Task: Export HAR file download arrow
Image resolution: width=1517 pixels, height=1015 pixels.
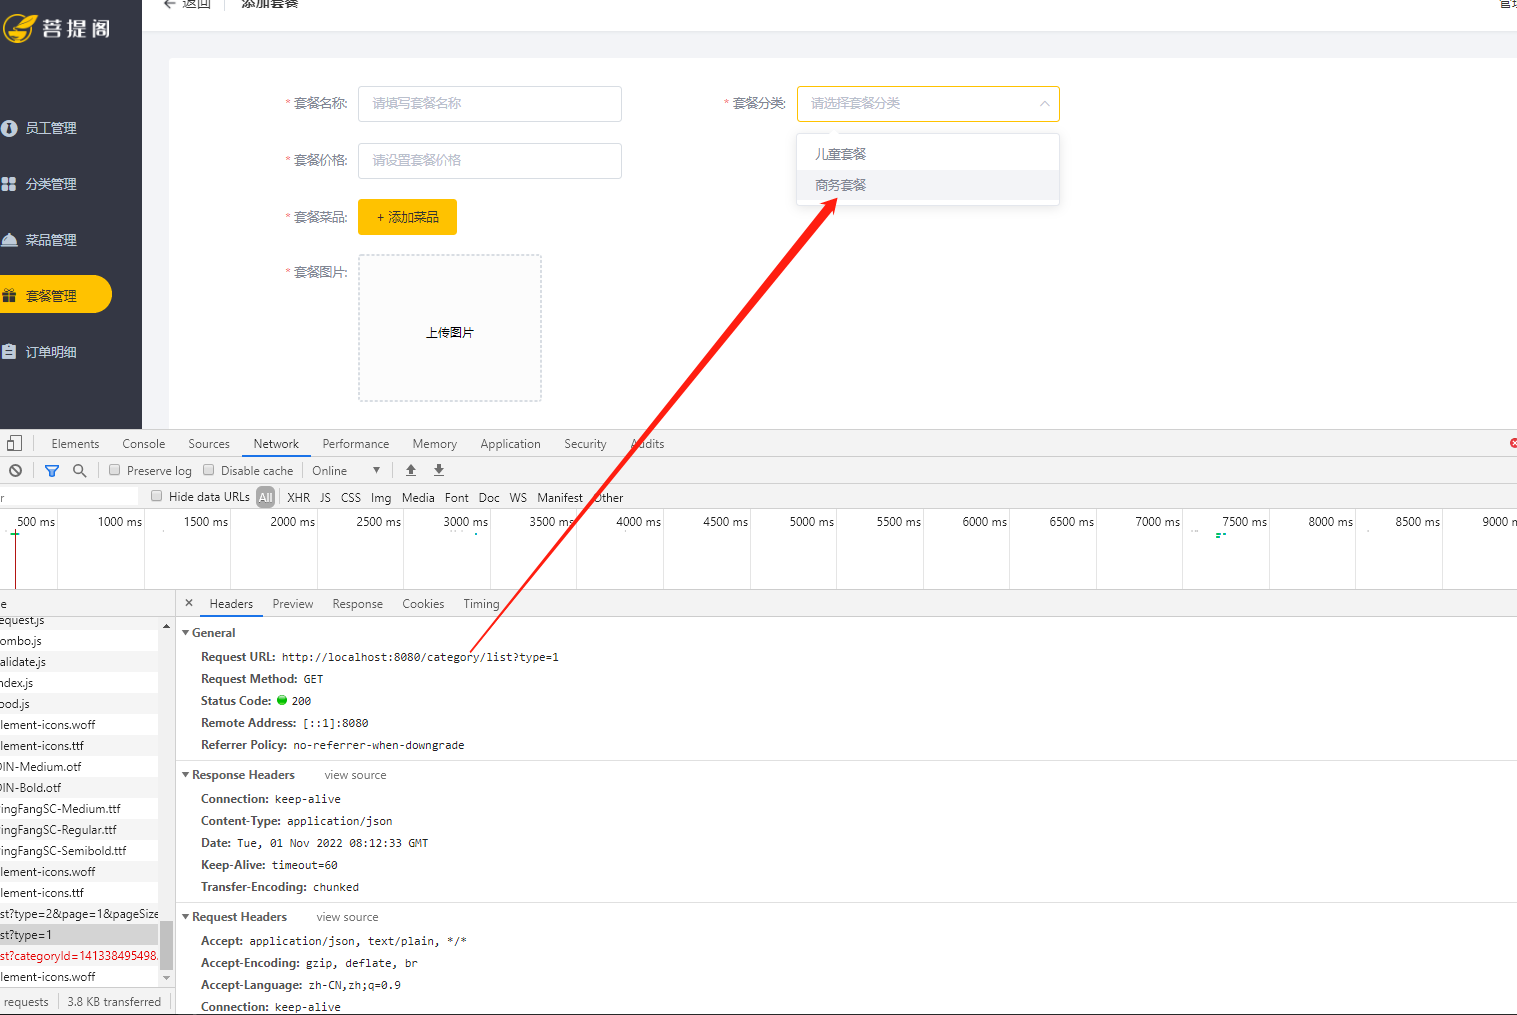Action: 439,470
